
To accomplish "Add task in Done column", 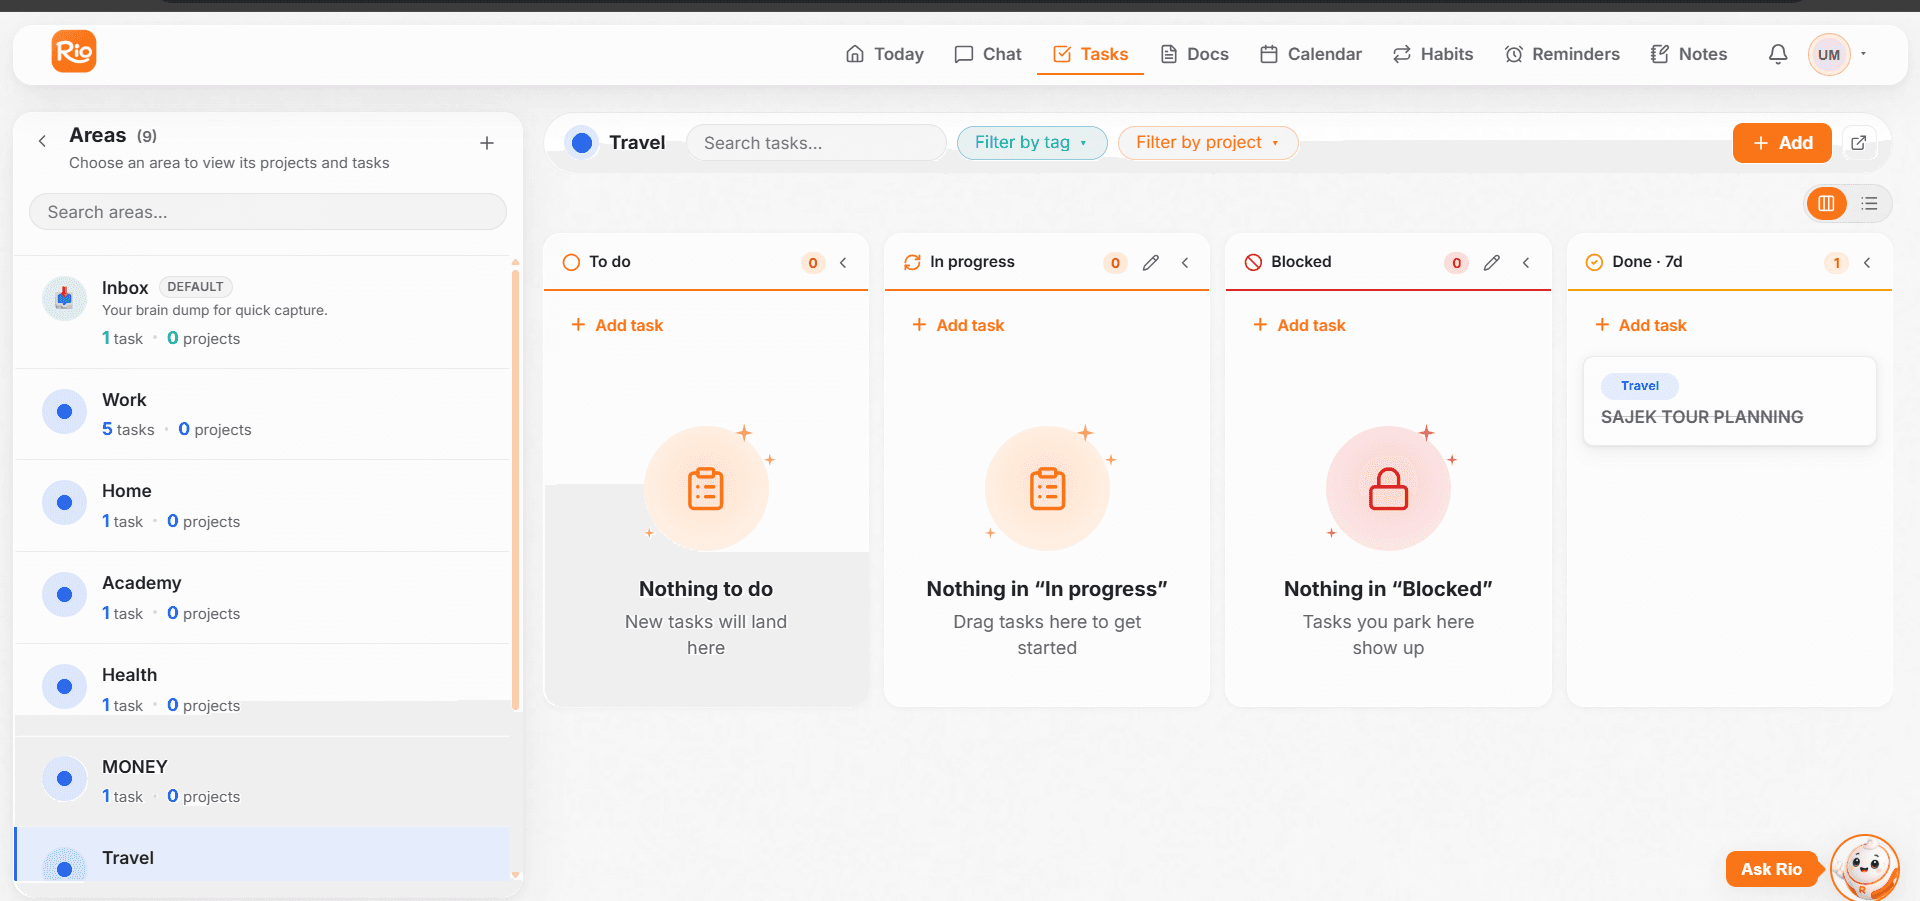I will pos(1640,325).
